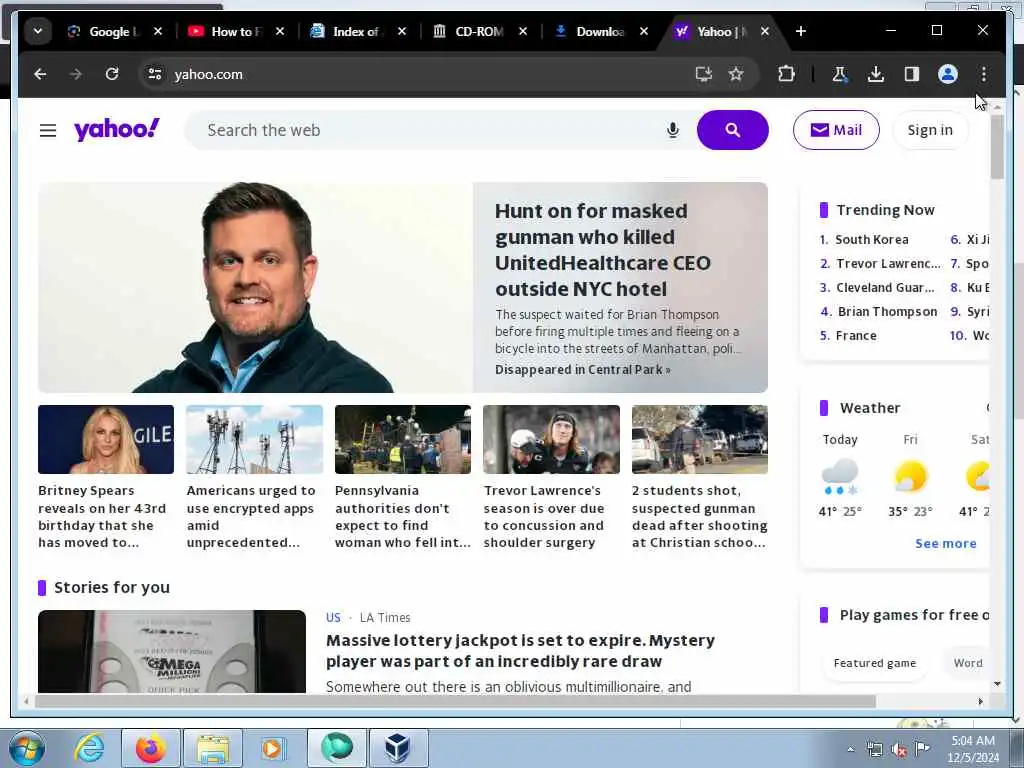Open Pennsylvania authorities story thumbnail
This screenshot has width=1024, height=768.
(x=403, y=439)
